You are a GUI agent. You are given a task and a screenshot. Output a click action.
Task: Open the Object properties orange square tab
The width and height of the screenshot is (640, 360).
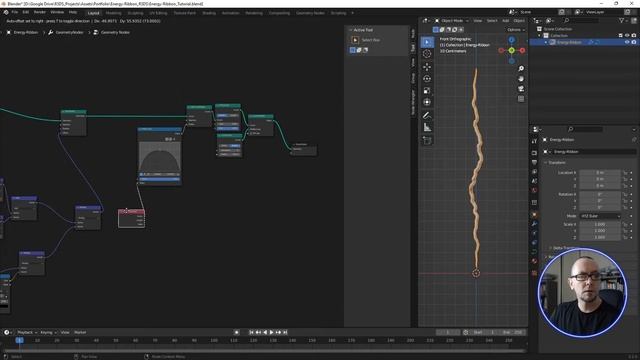534,214
